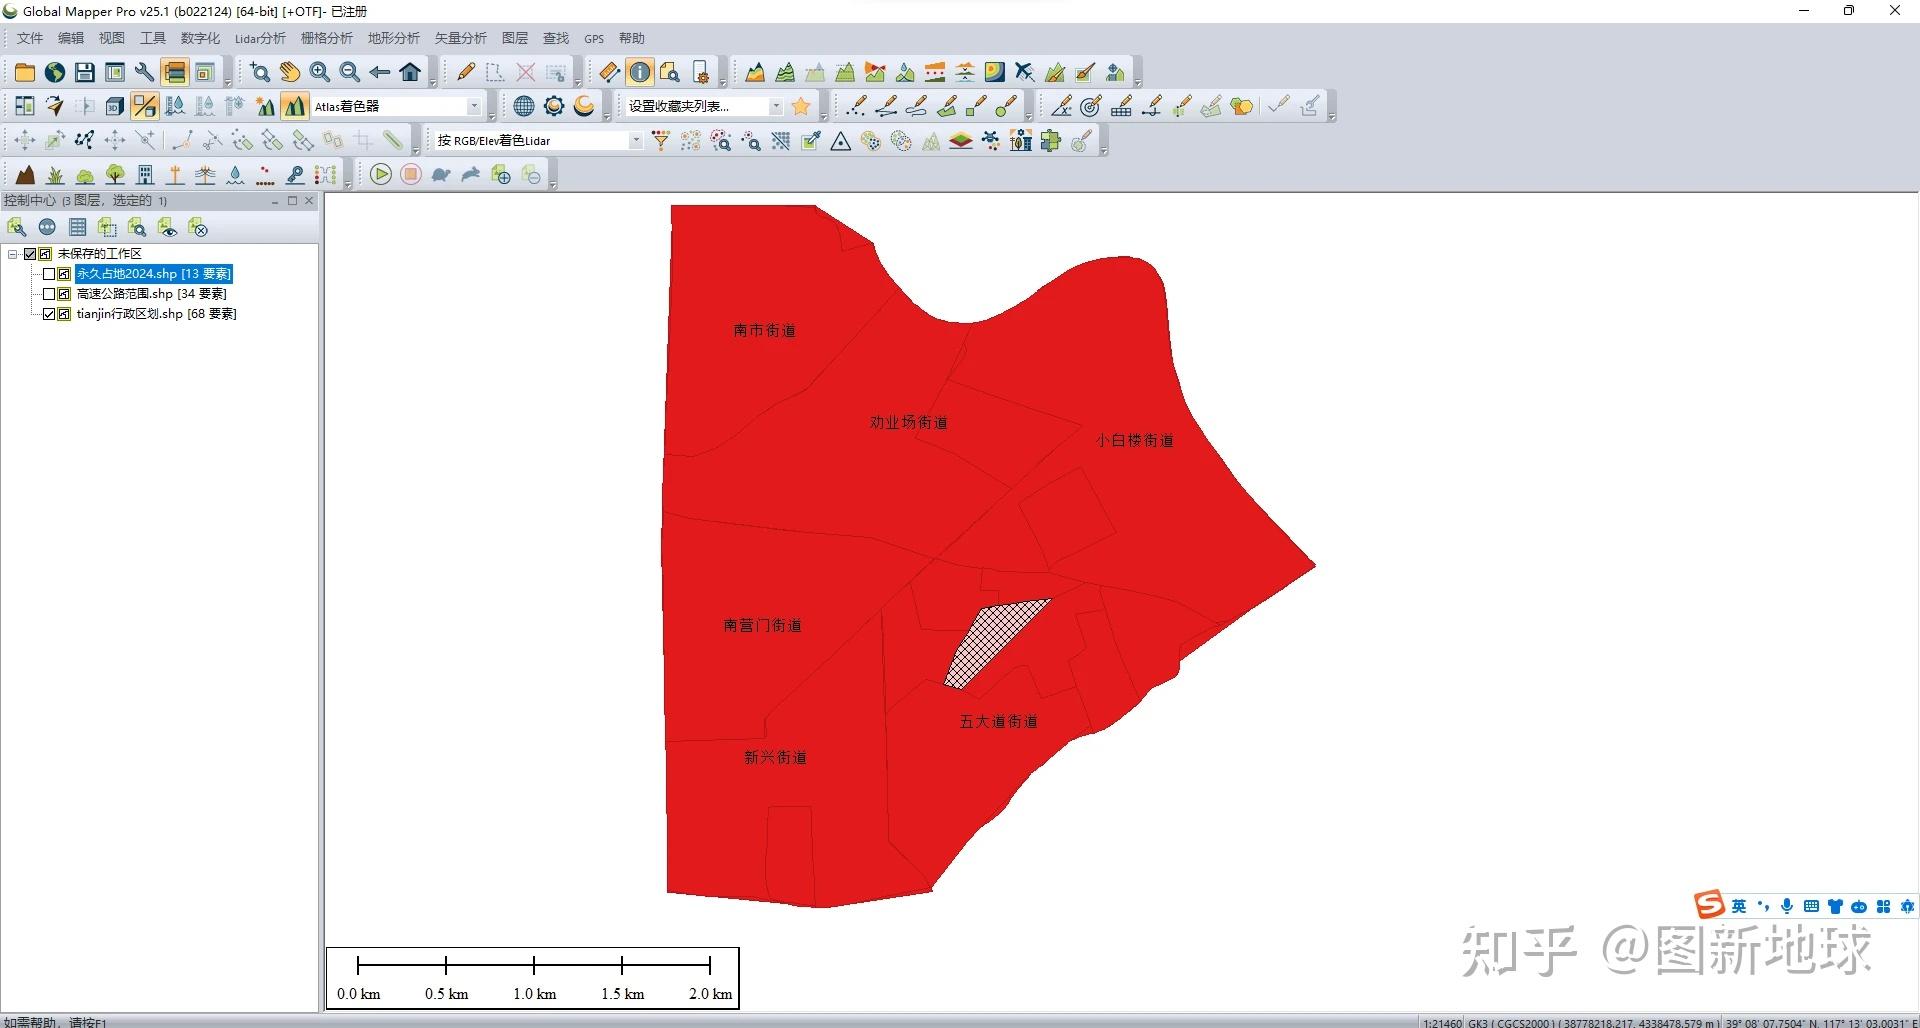Click the globe online data sources icon
The image size is (1920, 1028).
55,72
